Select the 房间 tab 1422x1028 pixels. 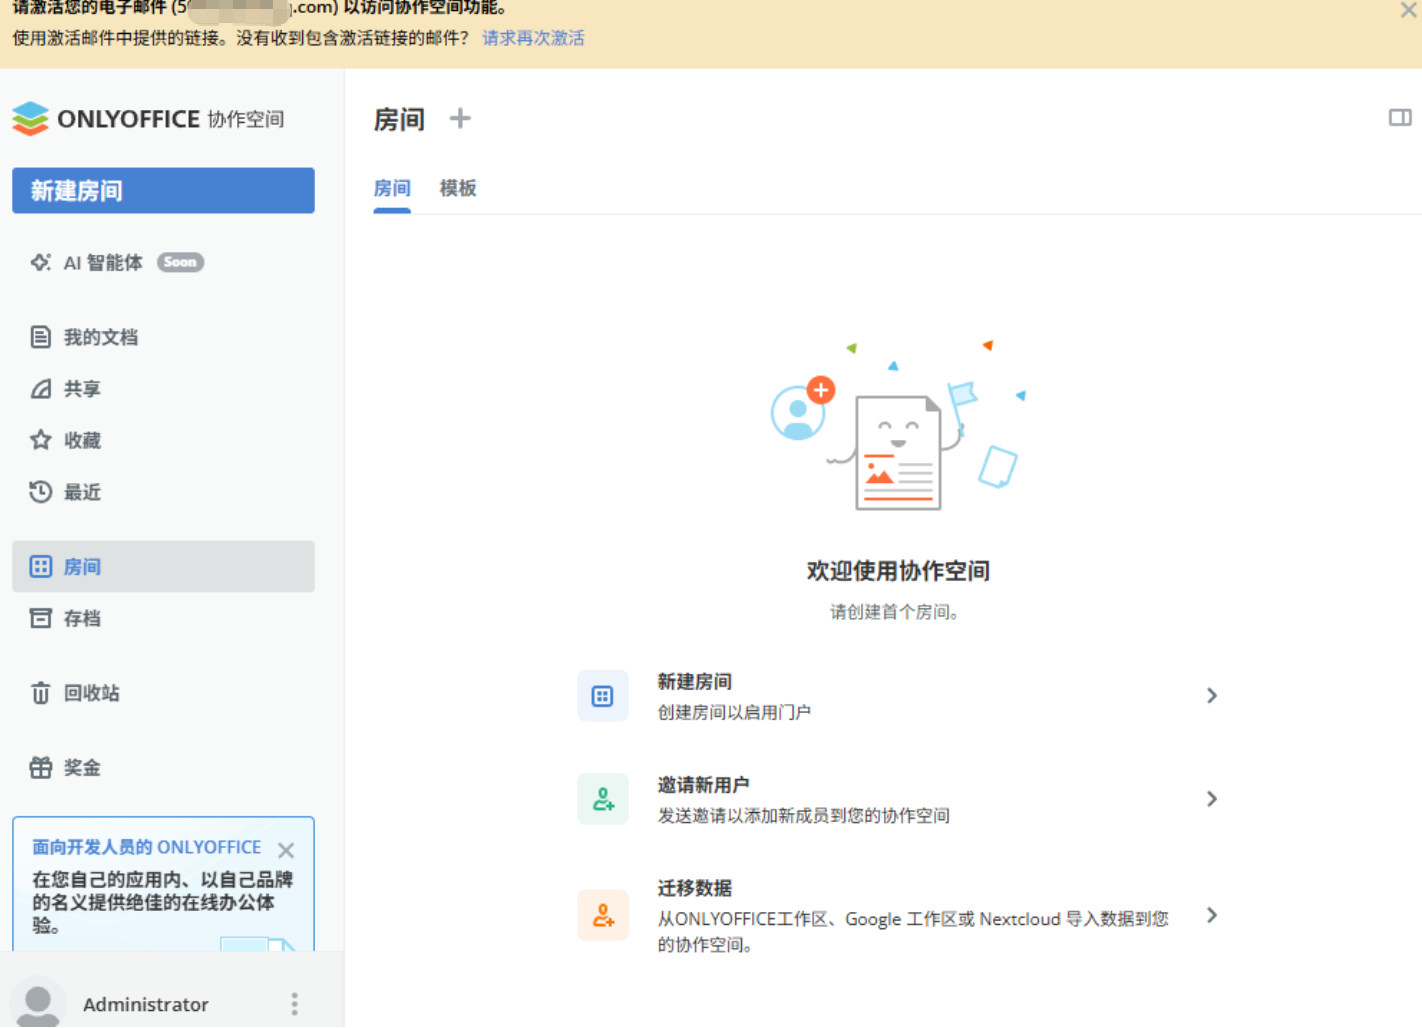392,188
